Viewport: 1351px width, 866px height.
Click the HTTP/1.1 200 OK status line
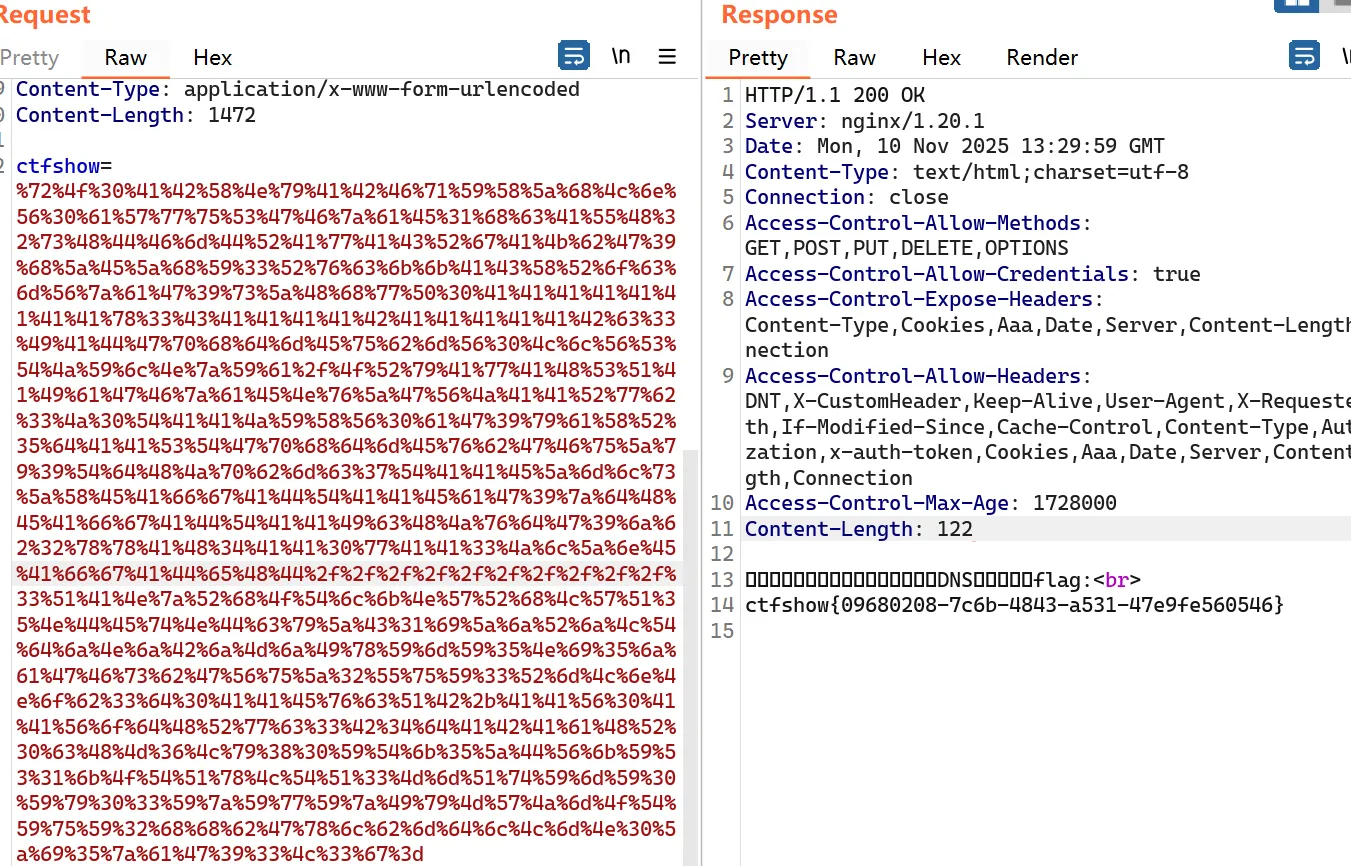[835, 96]
